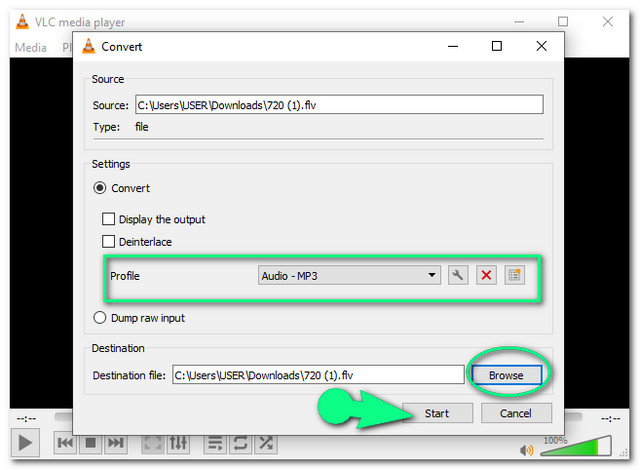Screen dimensions: 640x470
Task: Toggle the shuffle random icon
Action: [x=266, y=443]
